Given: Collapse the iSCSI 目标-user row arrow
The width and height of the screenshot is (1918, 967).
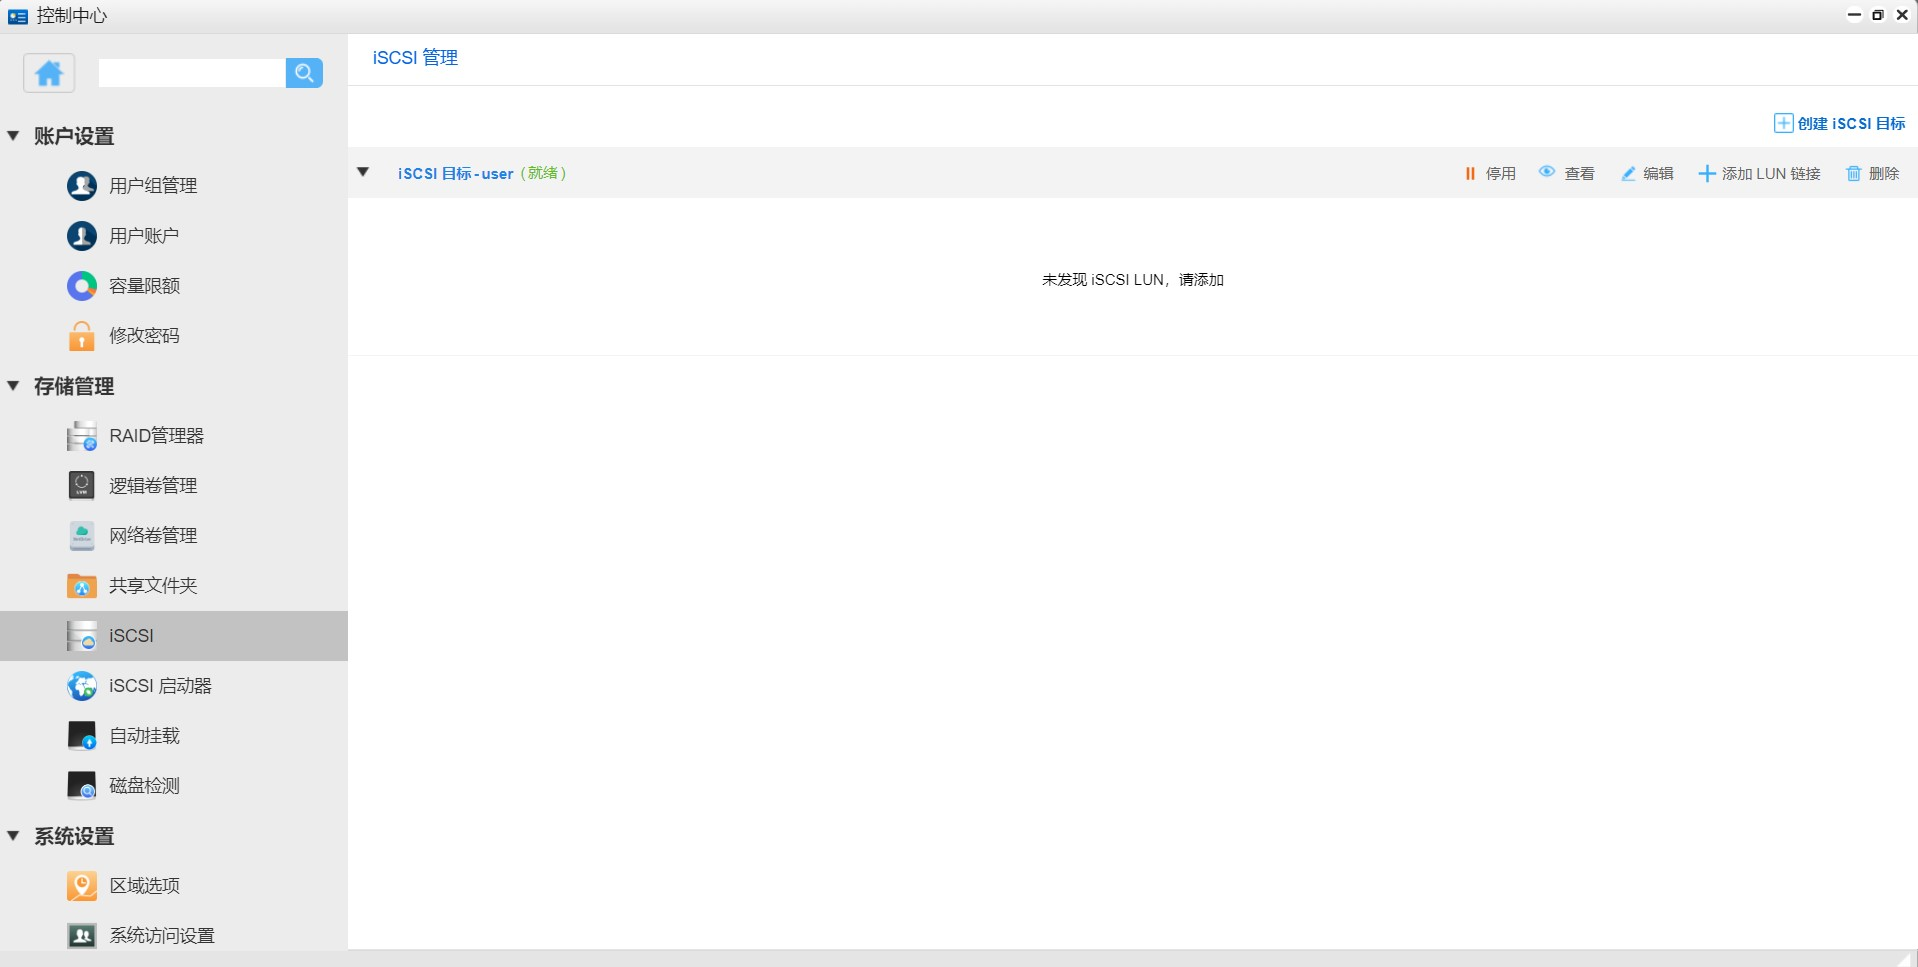Looking at the screenshot, I should [x=364, y=173].
